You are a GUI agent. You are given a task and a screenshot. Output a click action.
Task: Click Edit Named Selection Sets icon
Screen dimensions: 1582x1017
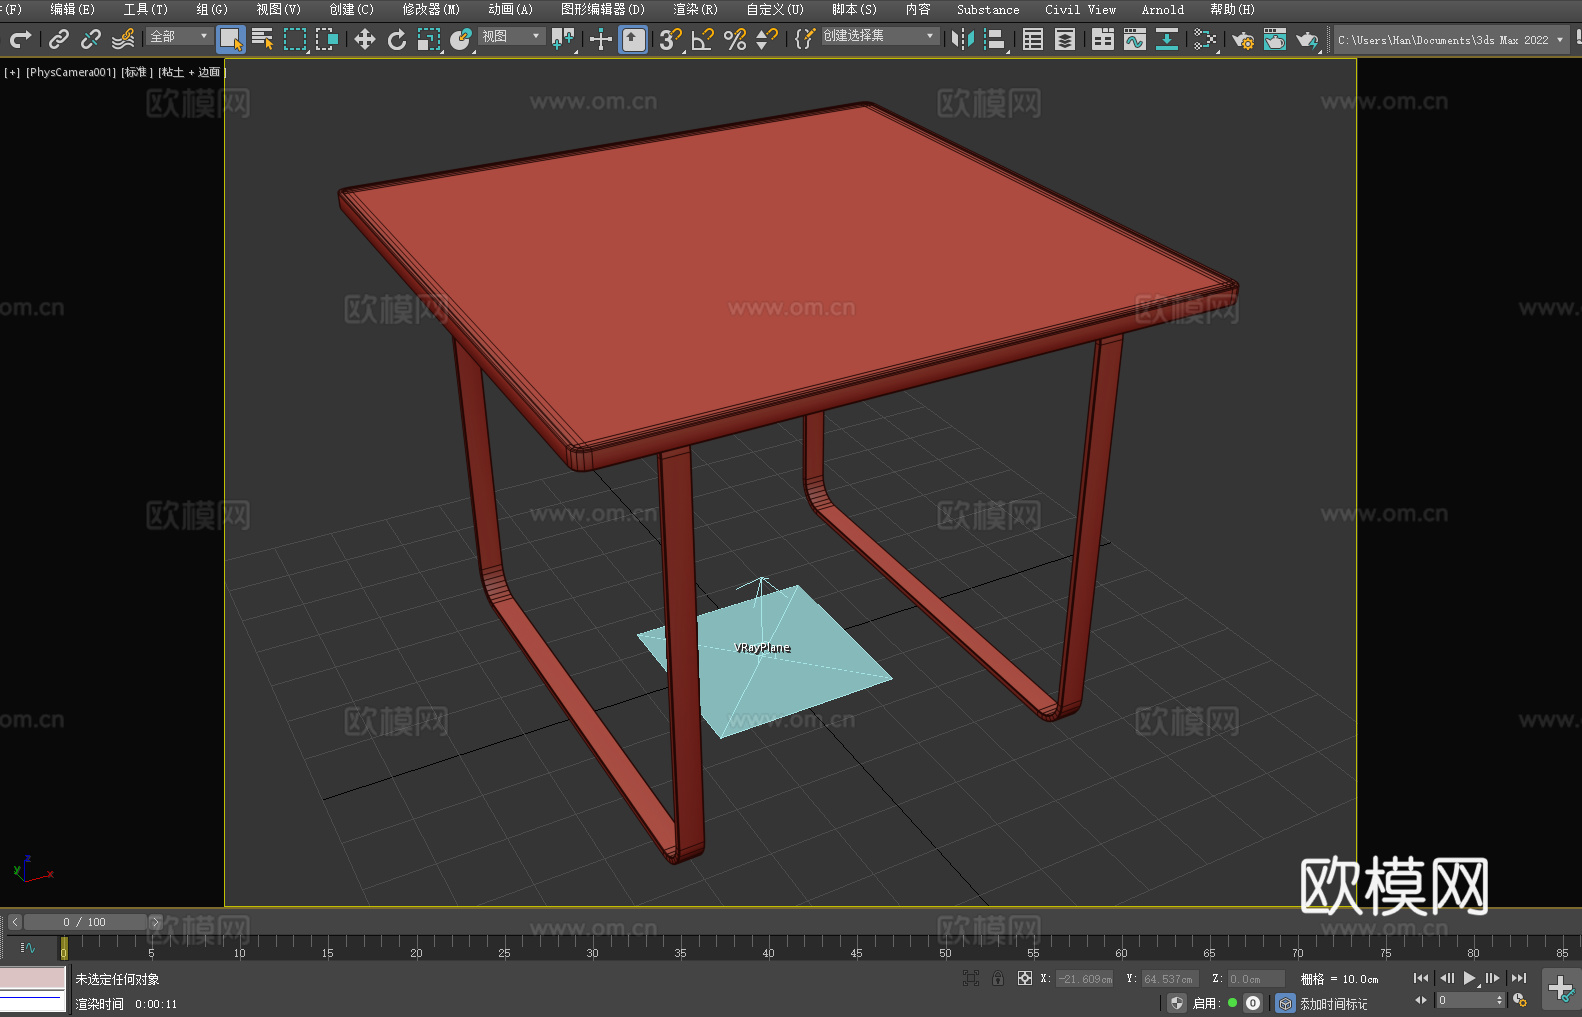tap(805, 39)
